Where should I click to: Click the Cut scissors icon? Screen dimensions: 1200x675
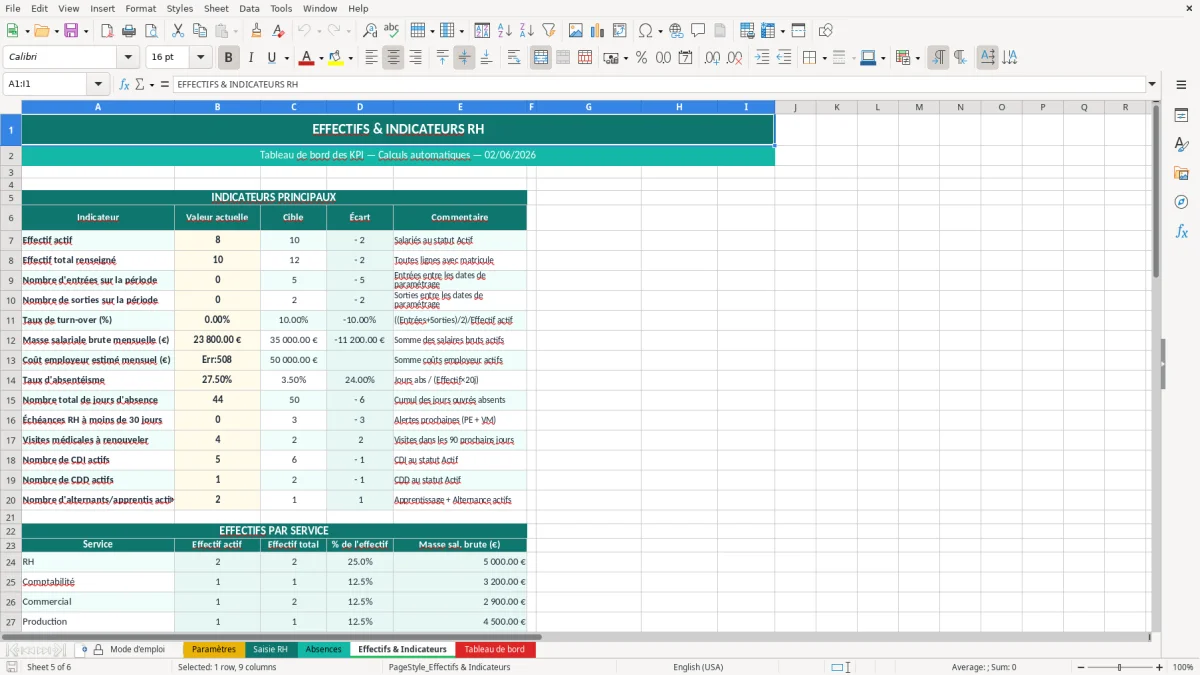[177, 31]
